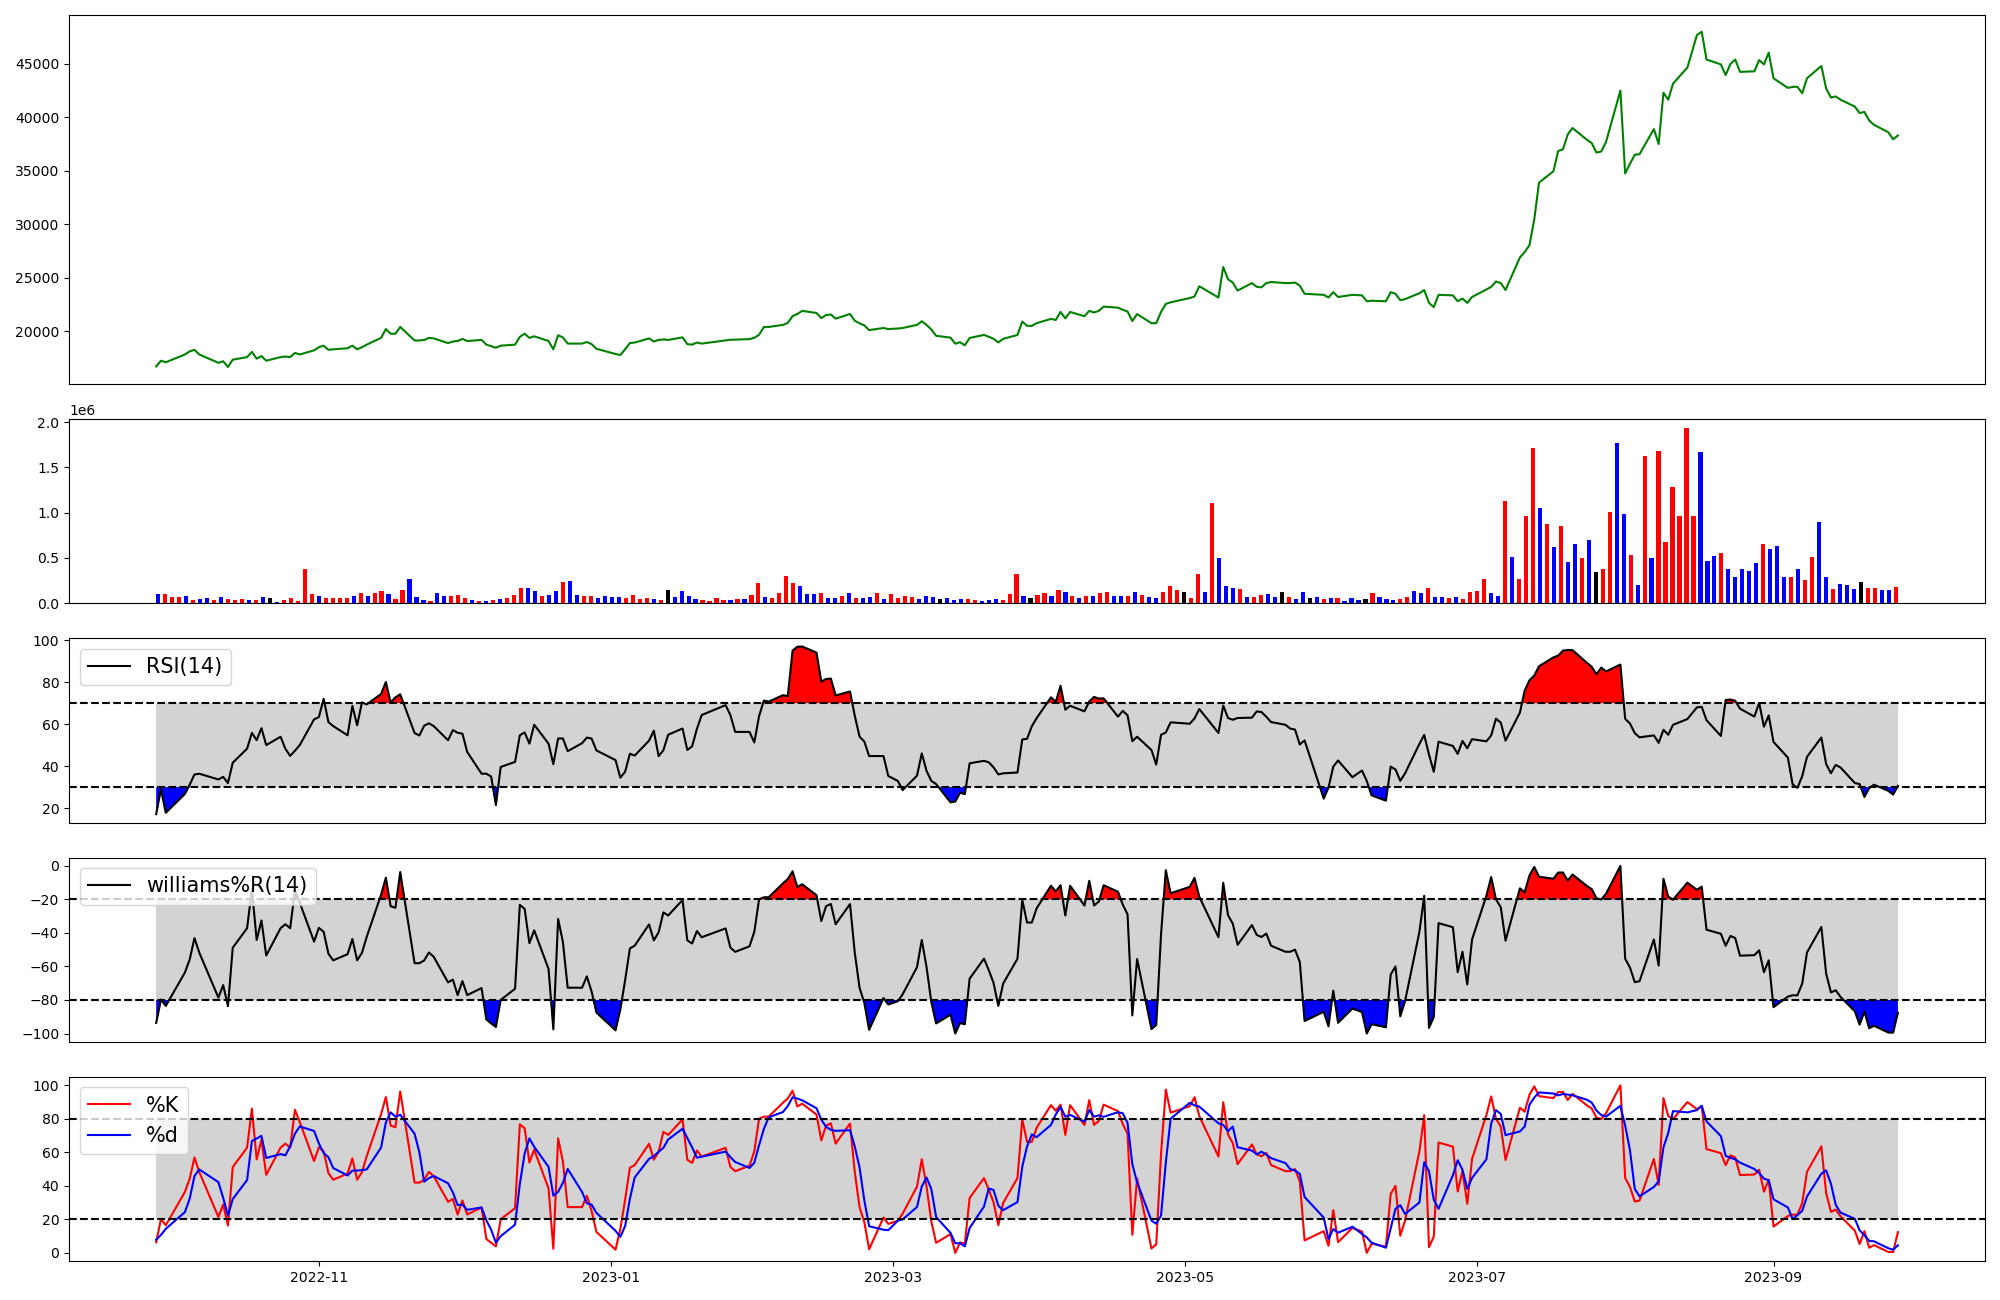The width and height of the screenshot is (2000, 1300).
Task: Click the large red RSI overbought area in July 2023
Action: pos(1570,680)
